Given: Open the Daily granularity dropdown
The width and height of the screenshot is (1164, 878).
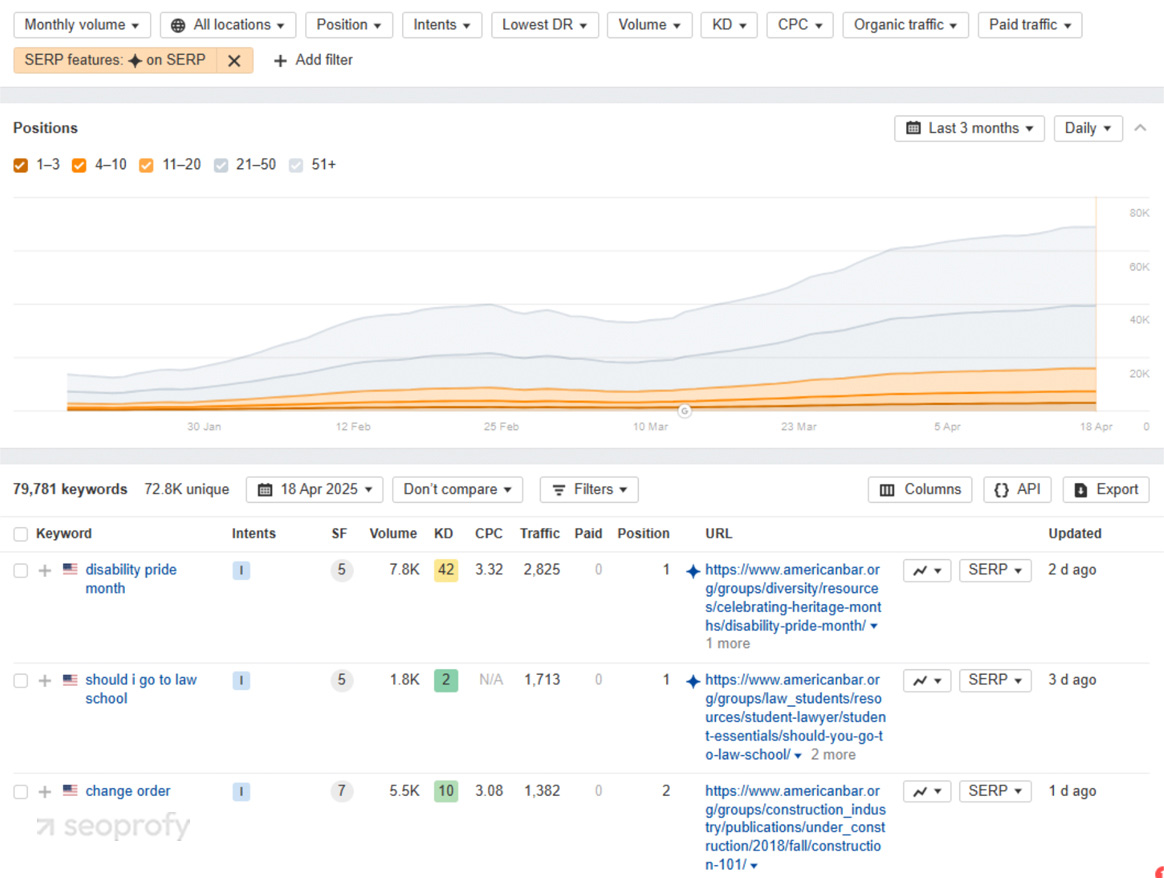Looking at the screenshot, I should [1088, 128].
